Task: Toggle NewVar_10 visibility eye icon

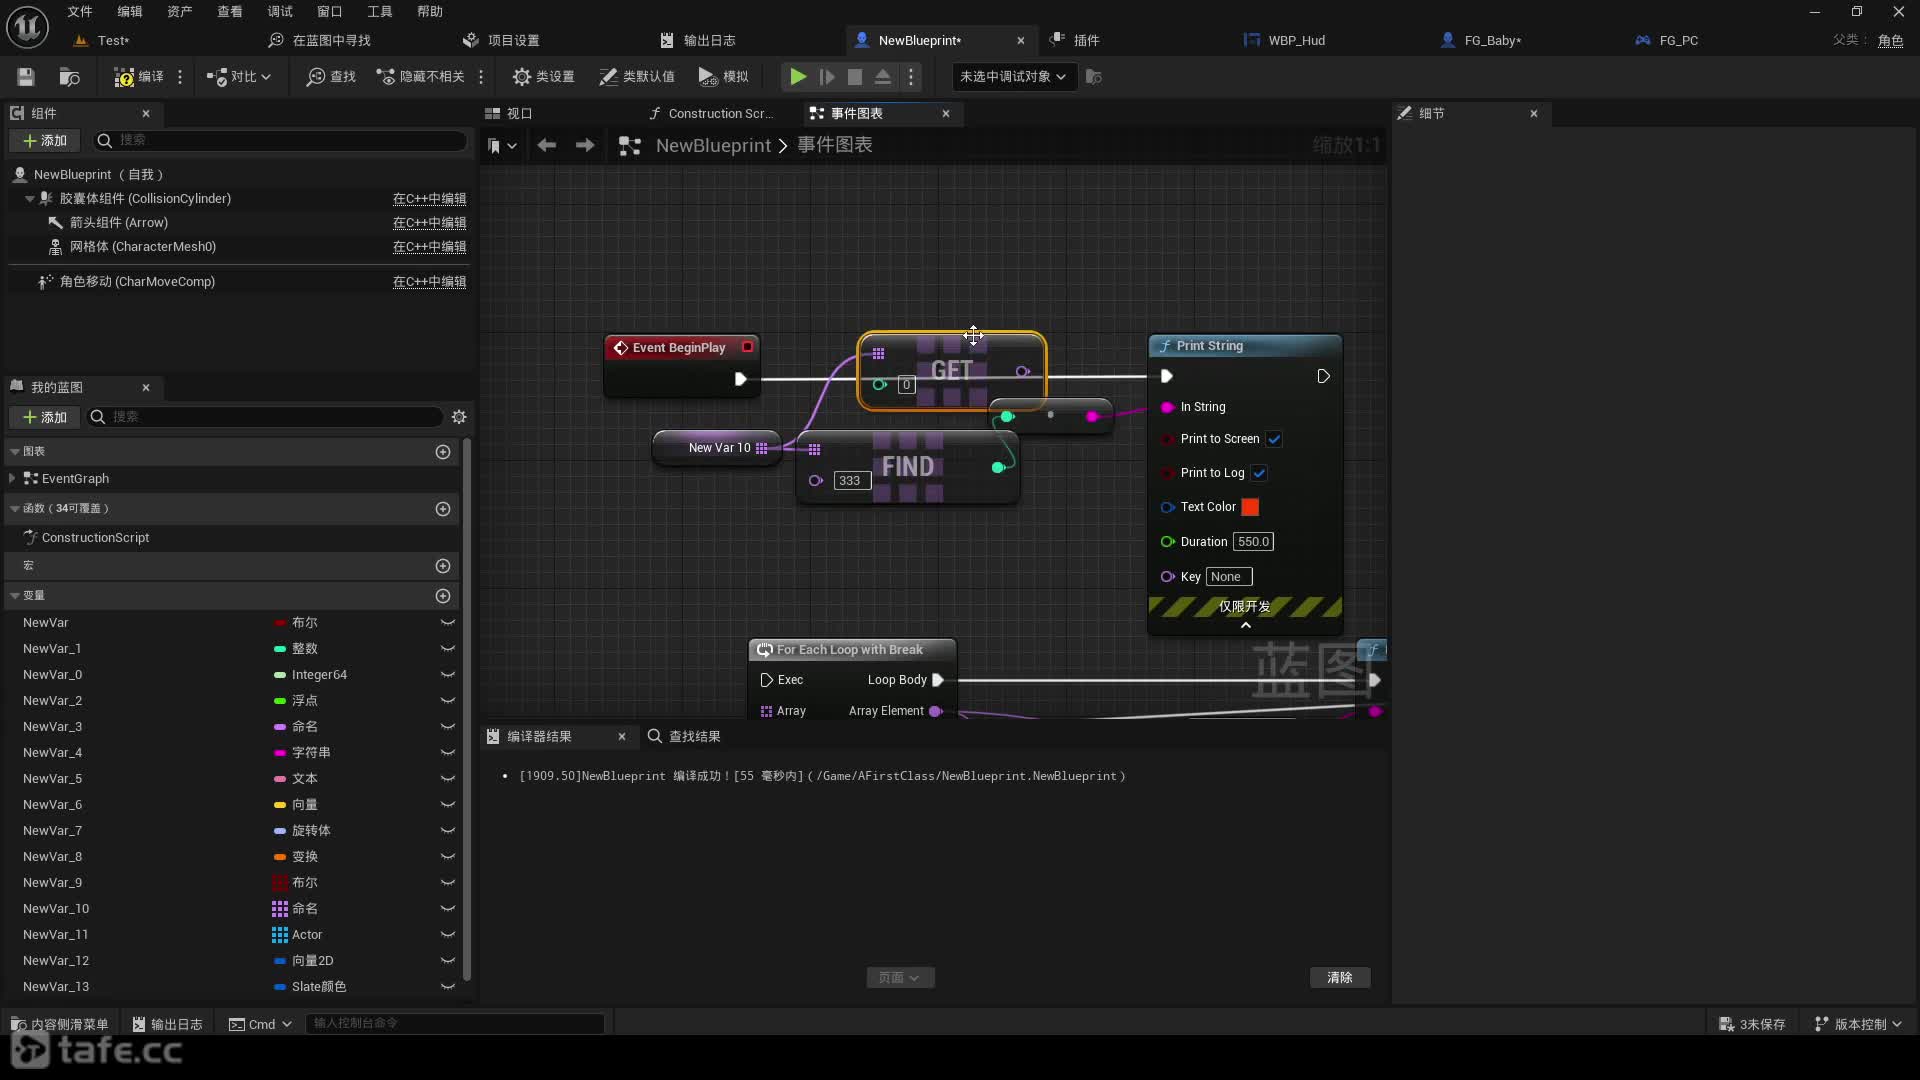Action: (448, 909)
